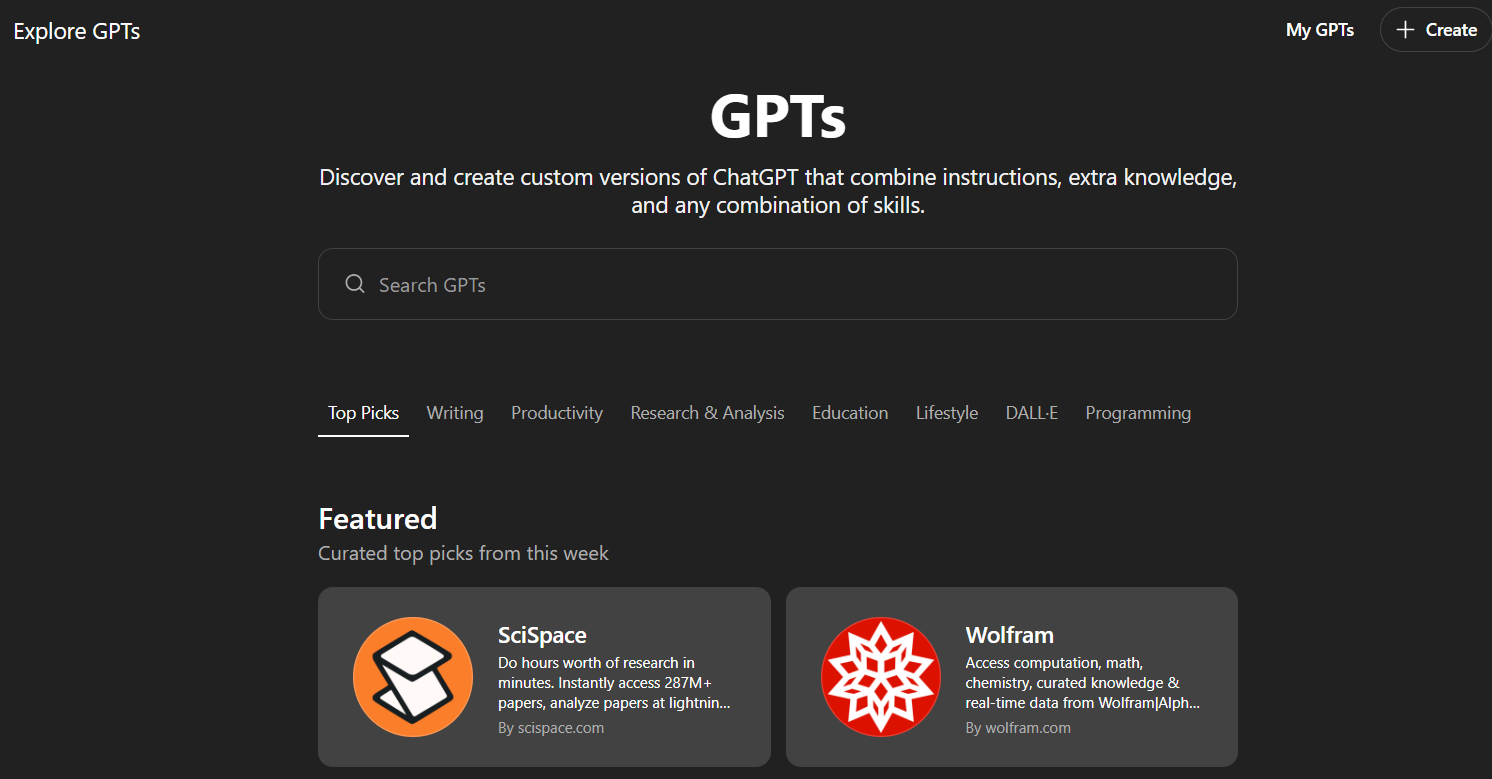Open the Top Picks tab

click(x=363, y=413)
